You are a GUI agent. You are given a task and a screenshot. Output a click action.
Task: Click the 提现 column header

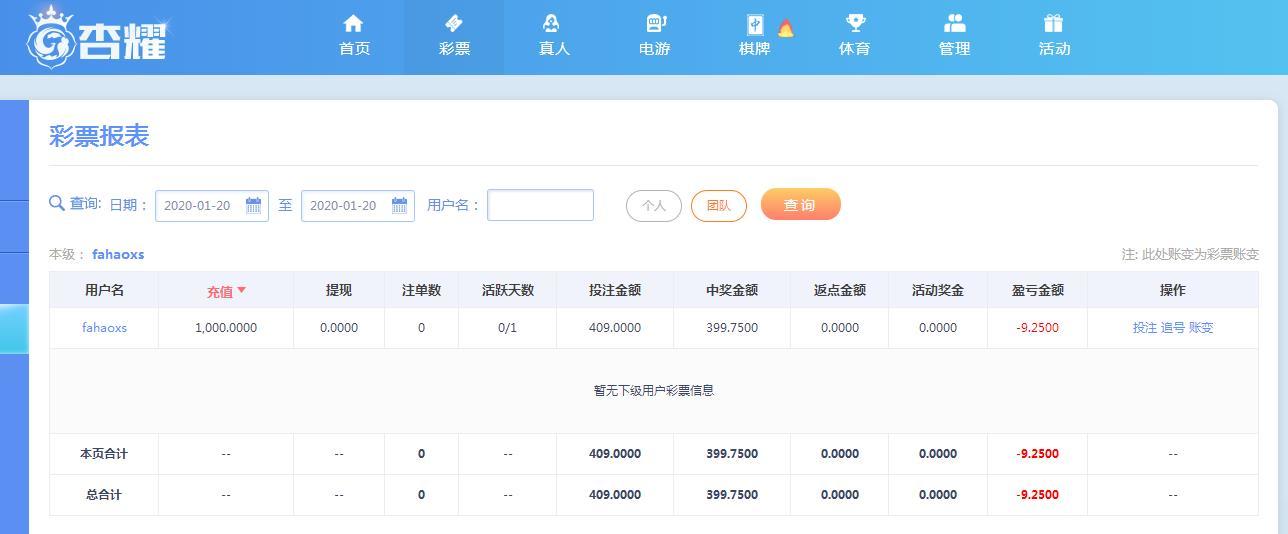click(x=339, y=290)
